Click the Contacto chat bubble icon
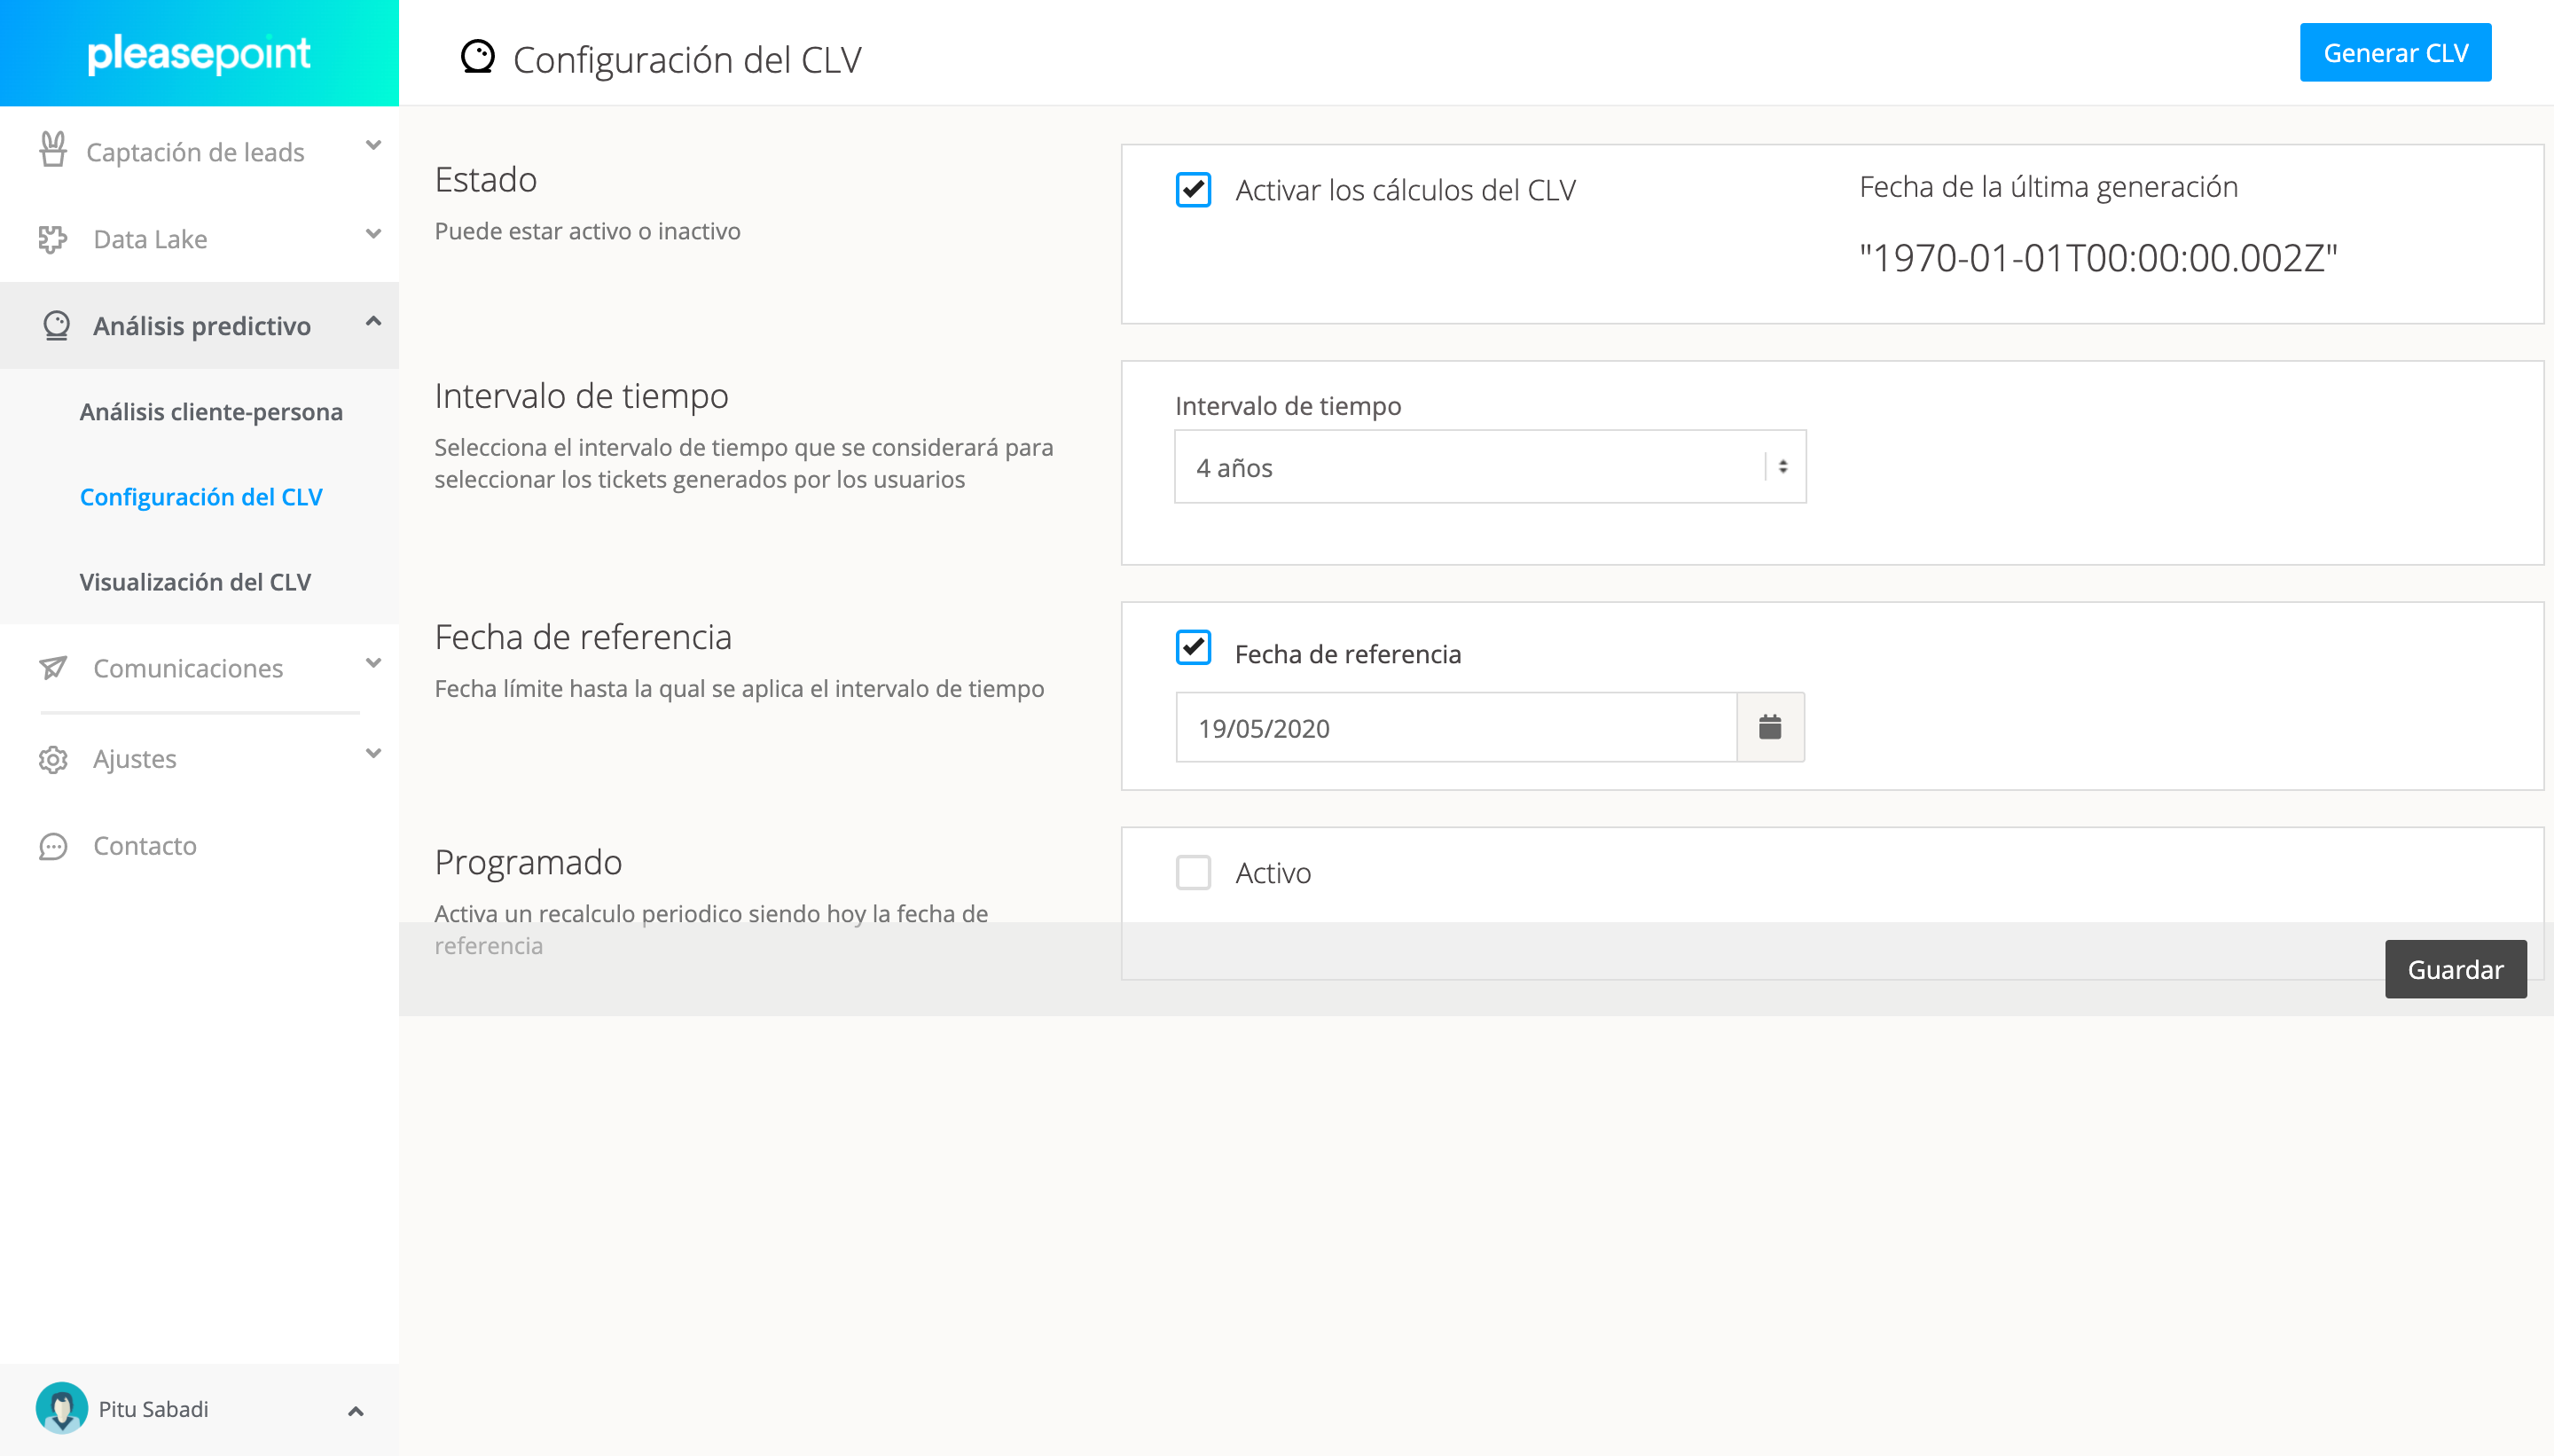The height and width of the screenshot is (1456, 2554). tap(53, 846)
